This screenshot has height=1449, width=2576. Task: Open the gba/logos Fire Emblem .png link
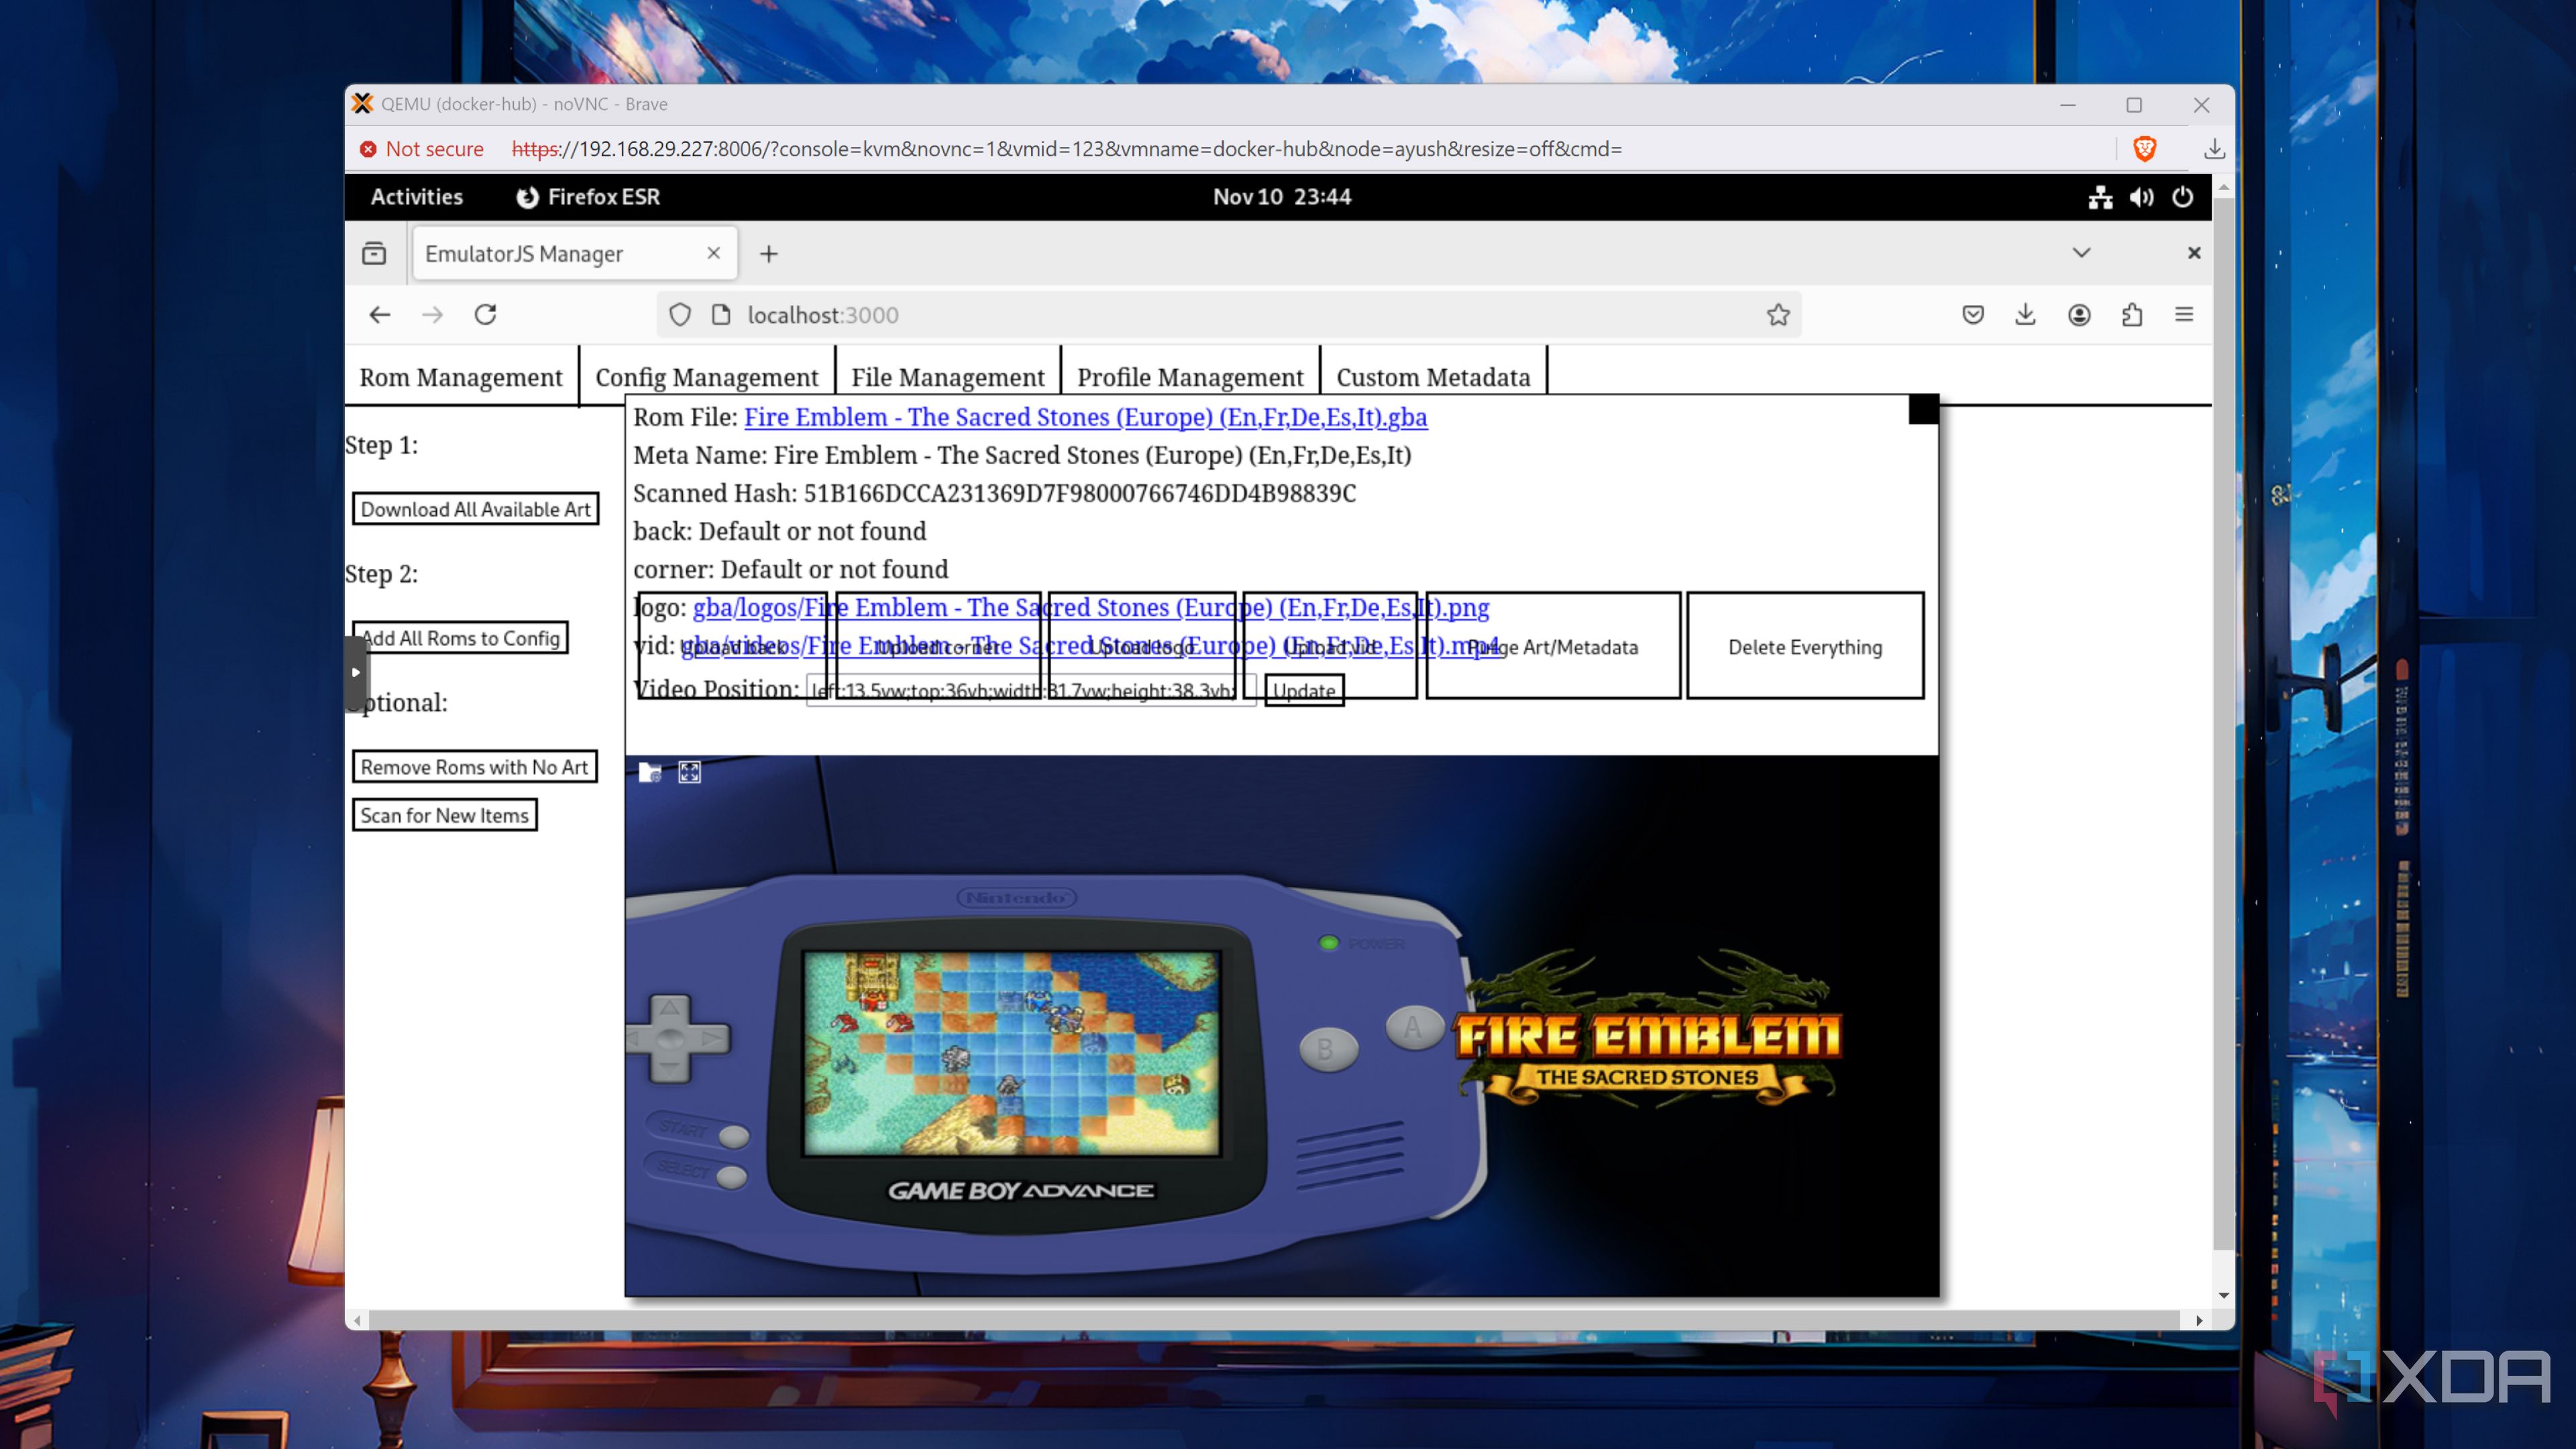click(1091, 607)
